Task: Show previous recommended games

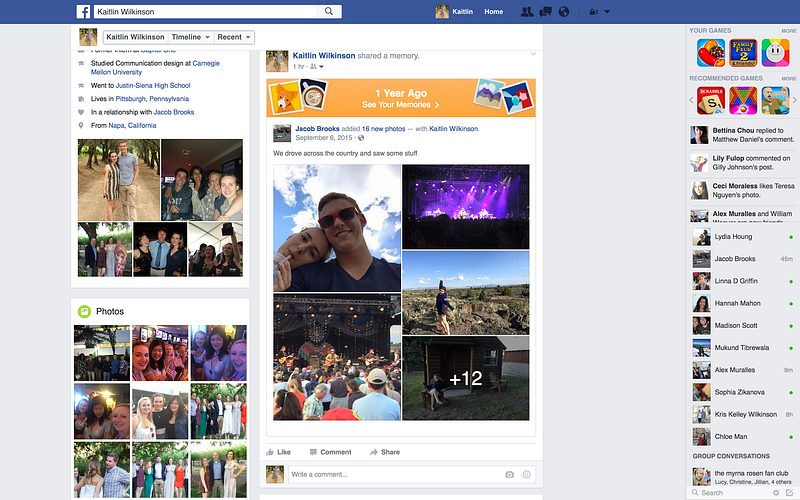Action: click(x=691, y=101)
